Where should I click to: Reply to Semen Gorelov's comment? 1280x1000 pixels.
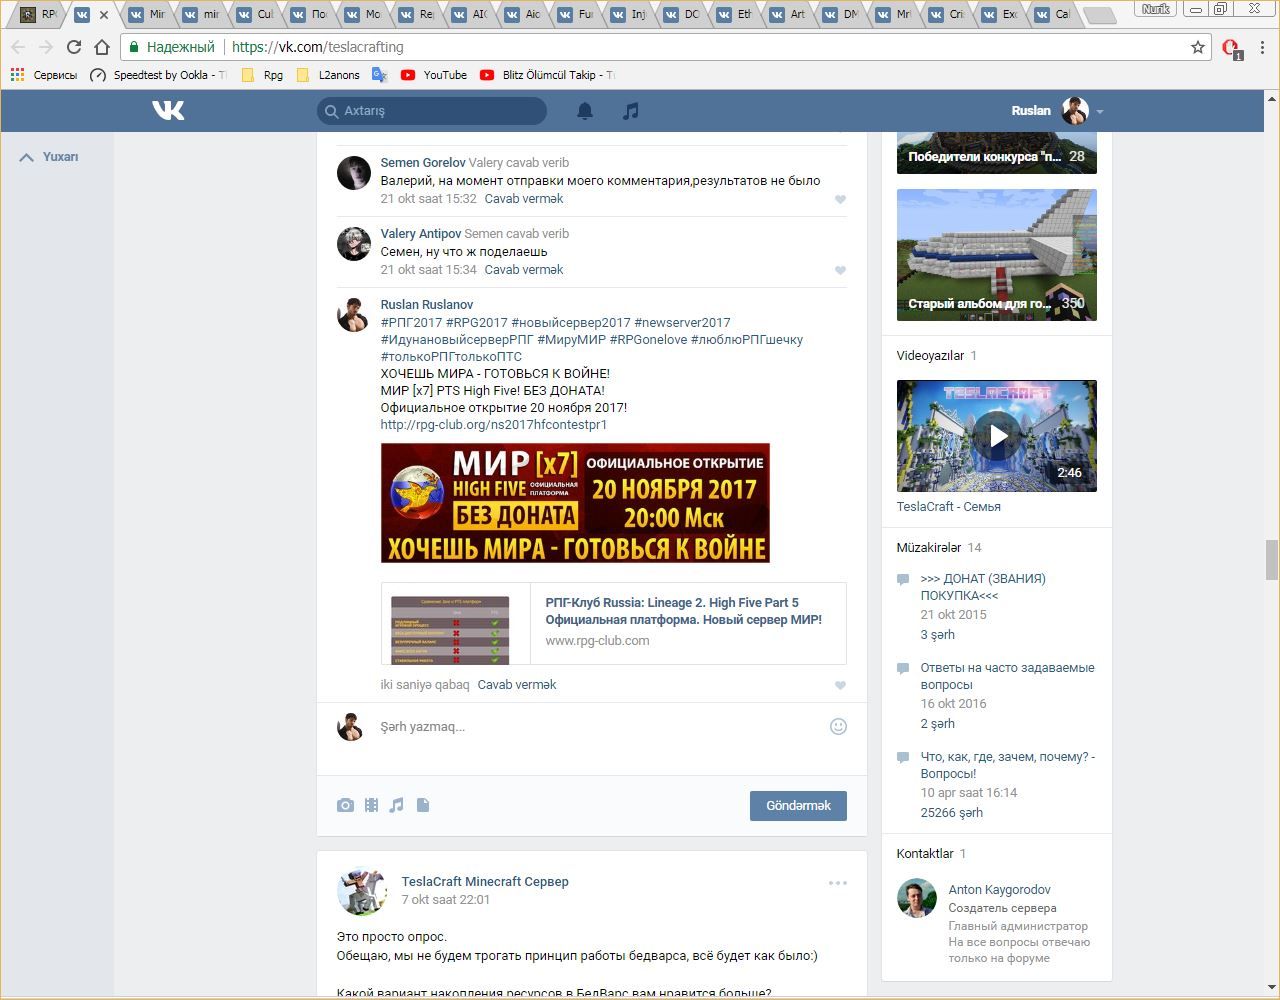click(524, 199)
